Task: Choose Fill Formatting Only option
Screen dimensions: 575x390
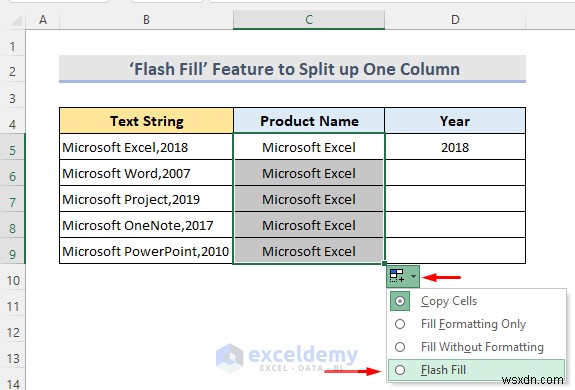Action: coord(476,324)
